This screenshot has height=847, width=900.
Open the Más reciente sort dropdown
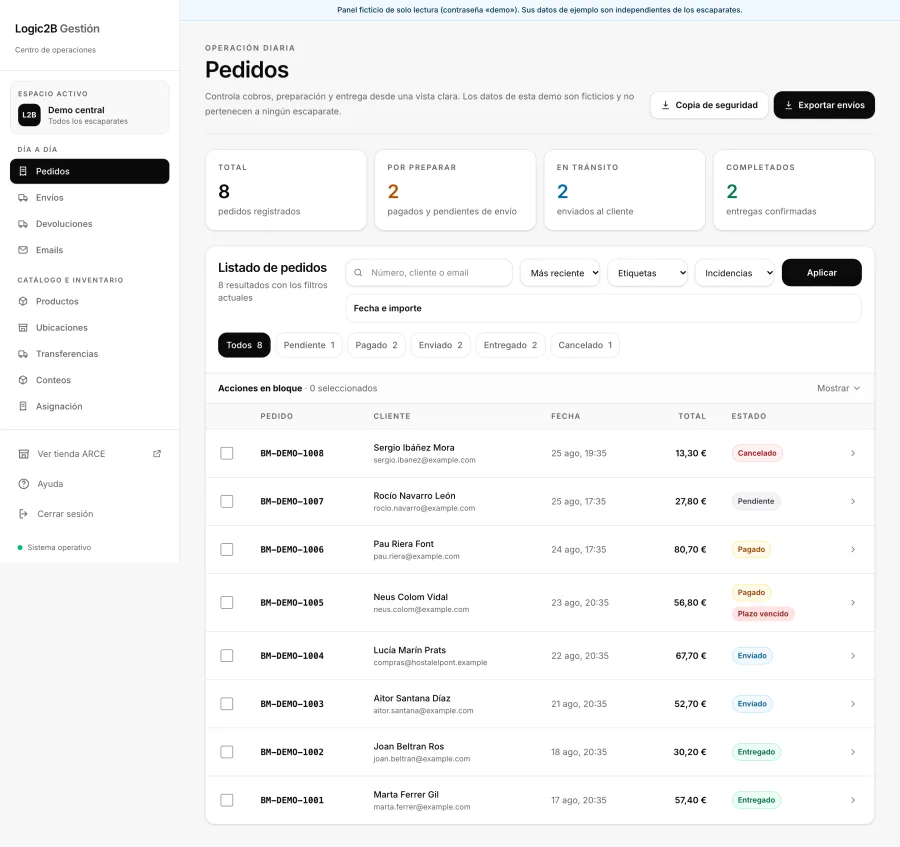coord(560,273)
